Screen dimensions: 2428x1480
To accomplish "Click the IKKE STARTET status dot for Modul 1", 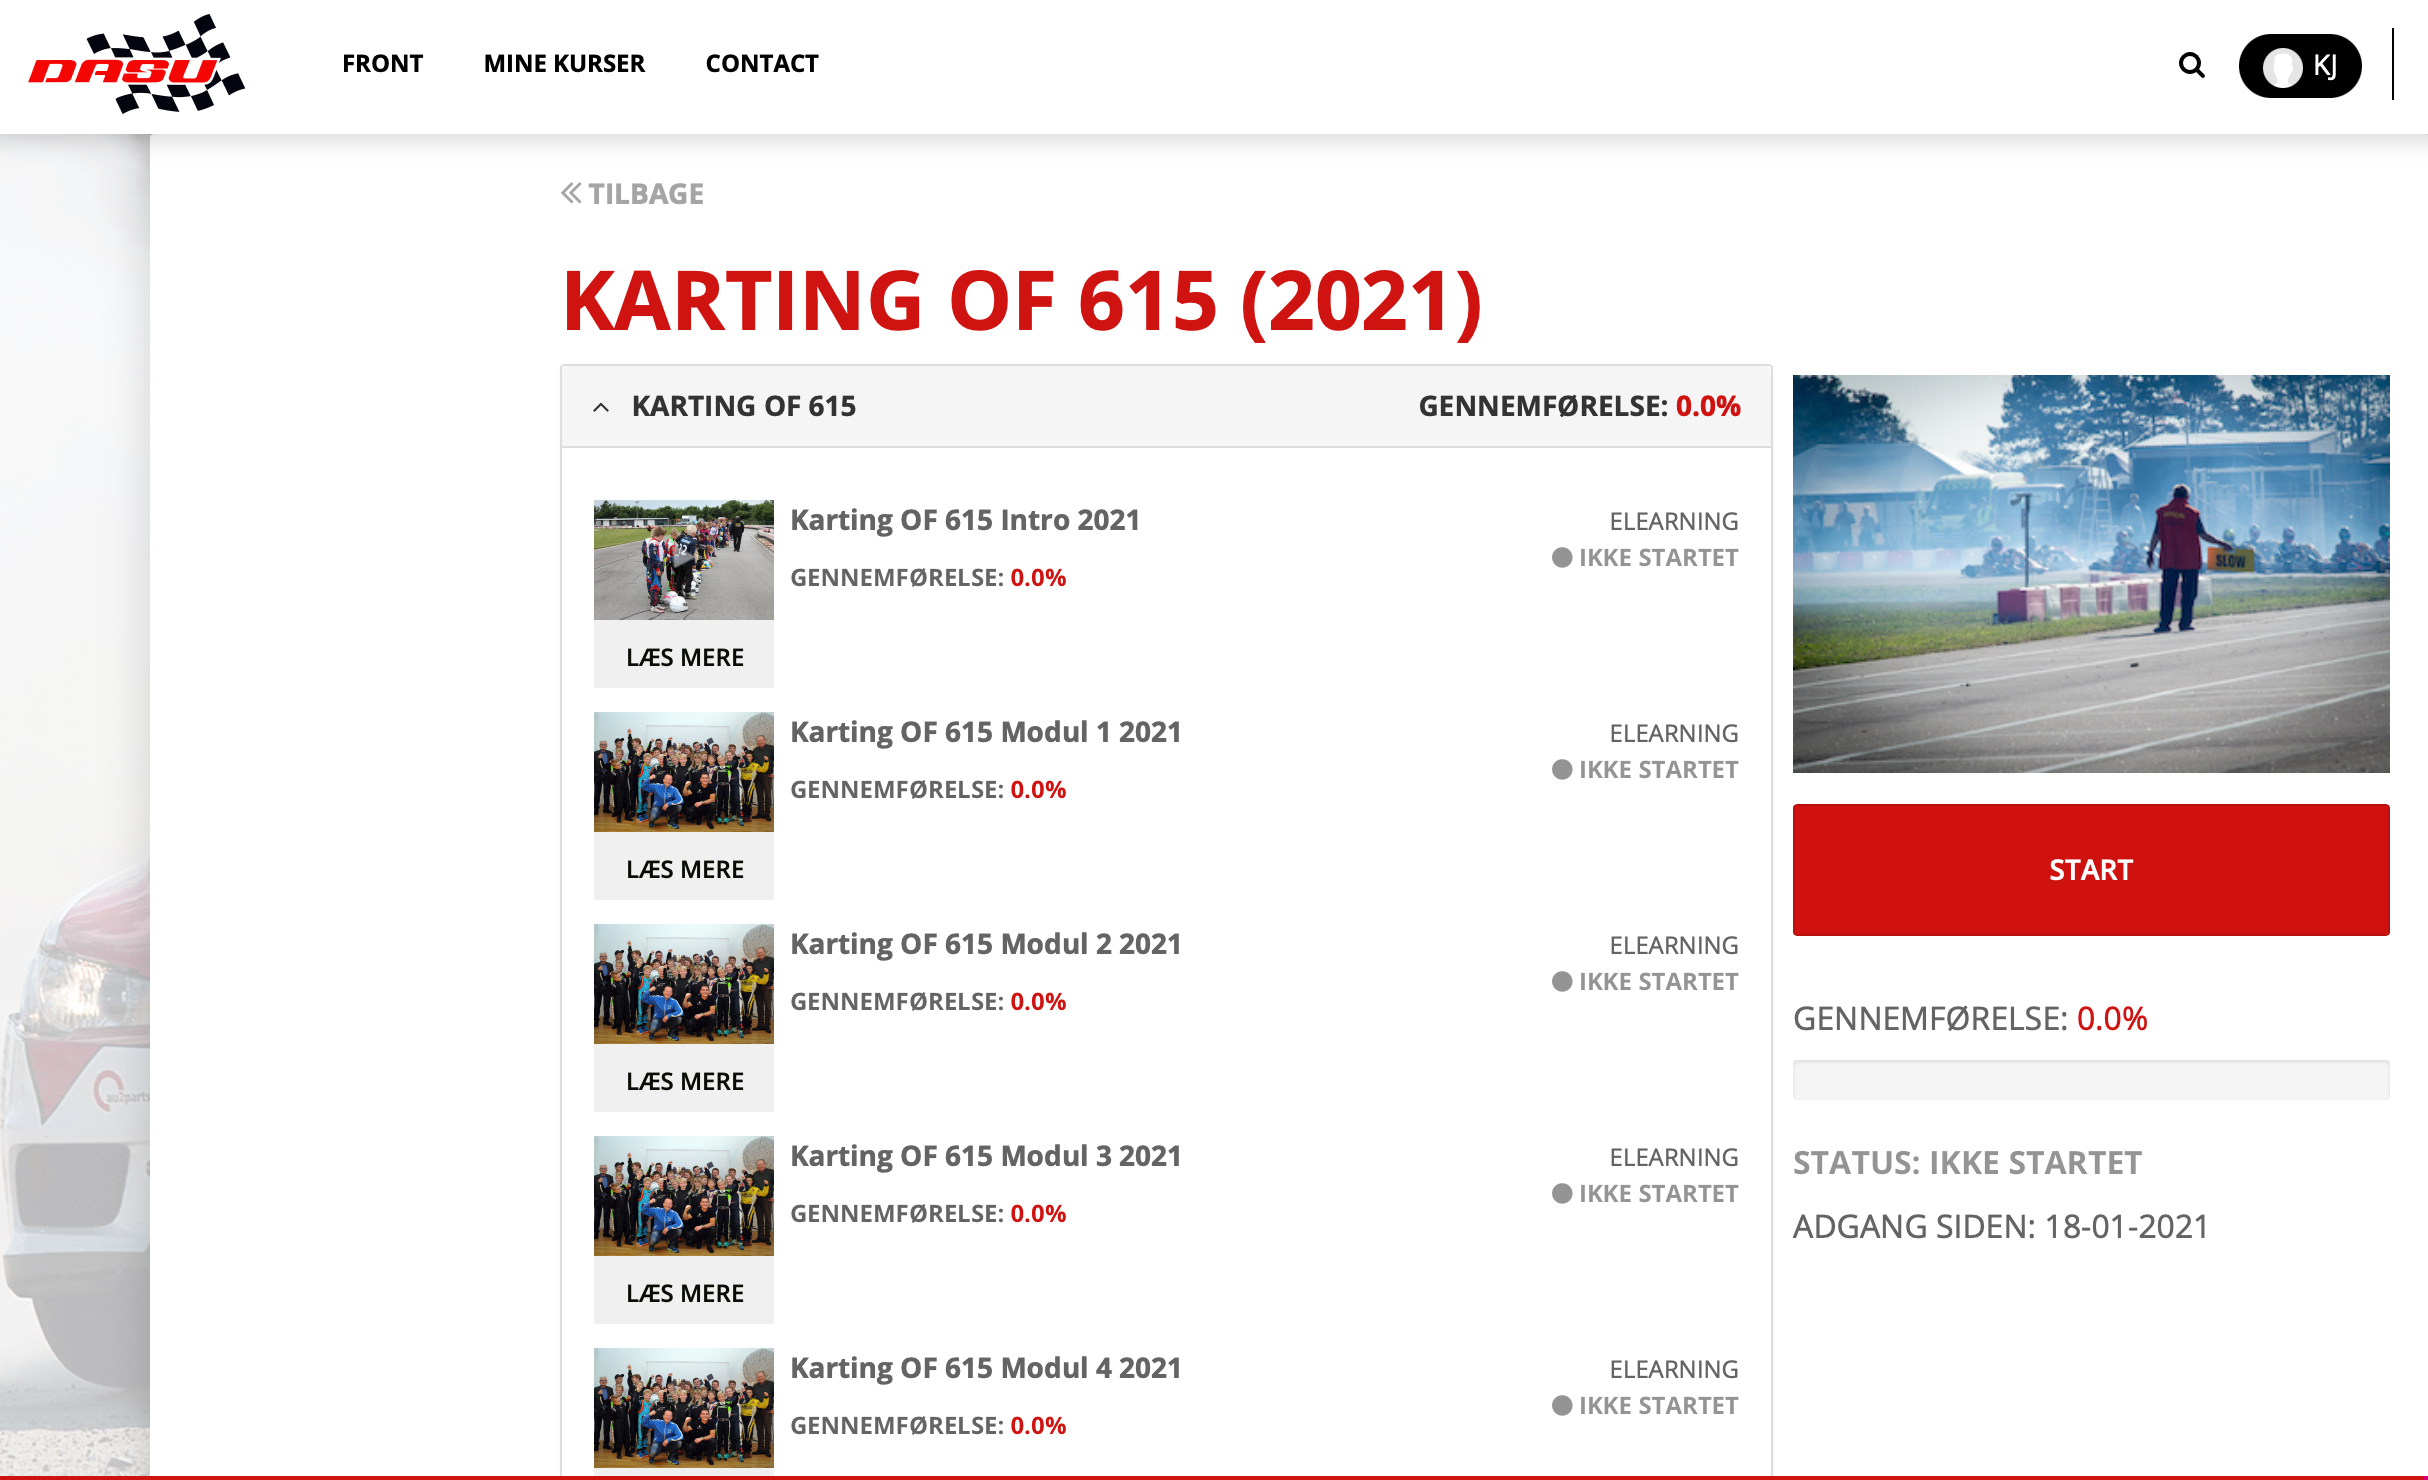I will 1562,770.
